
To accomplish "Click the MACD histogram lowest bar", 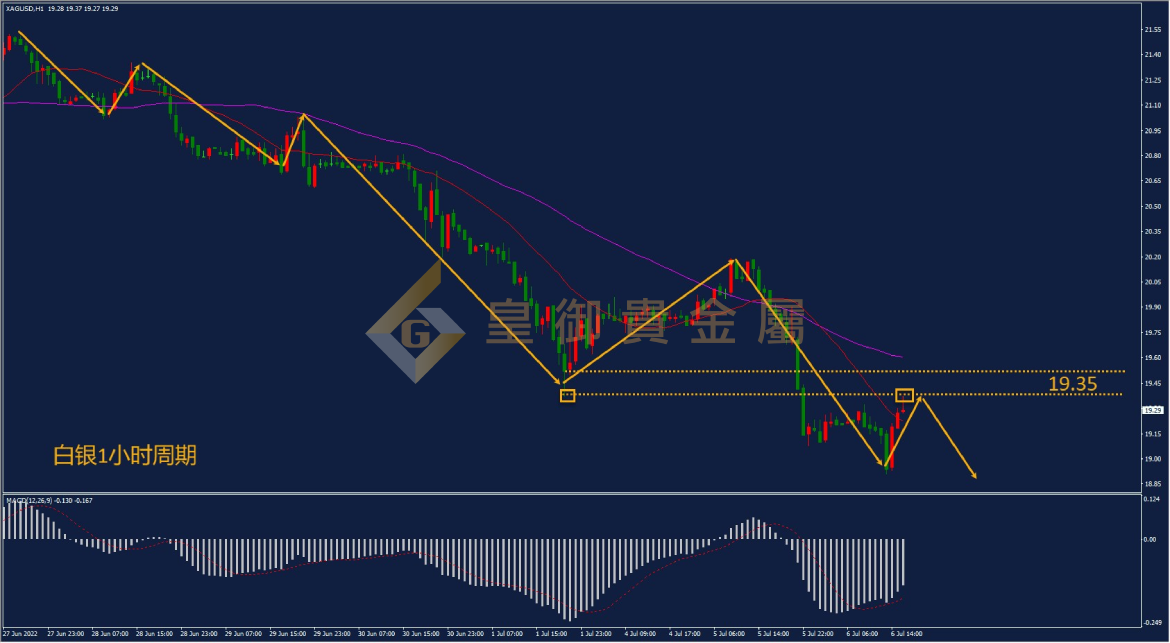I will click(x=571, y=580).
